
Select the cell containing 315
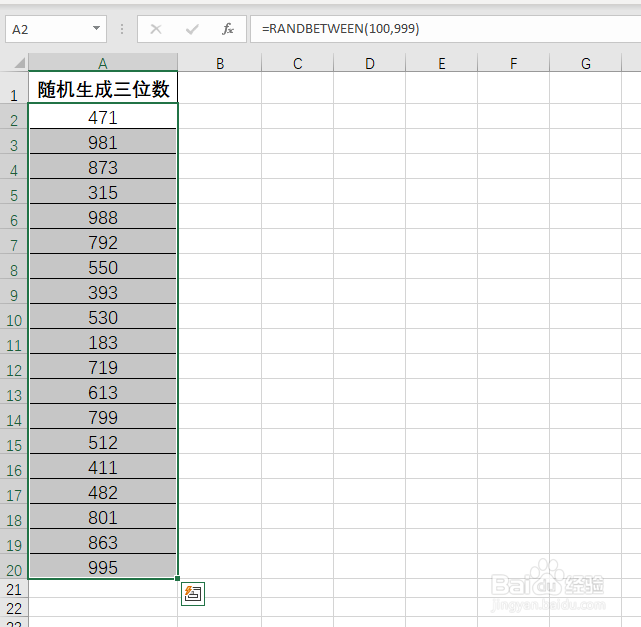click(103, 191)
